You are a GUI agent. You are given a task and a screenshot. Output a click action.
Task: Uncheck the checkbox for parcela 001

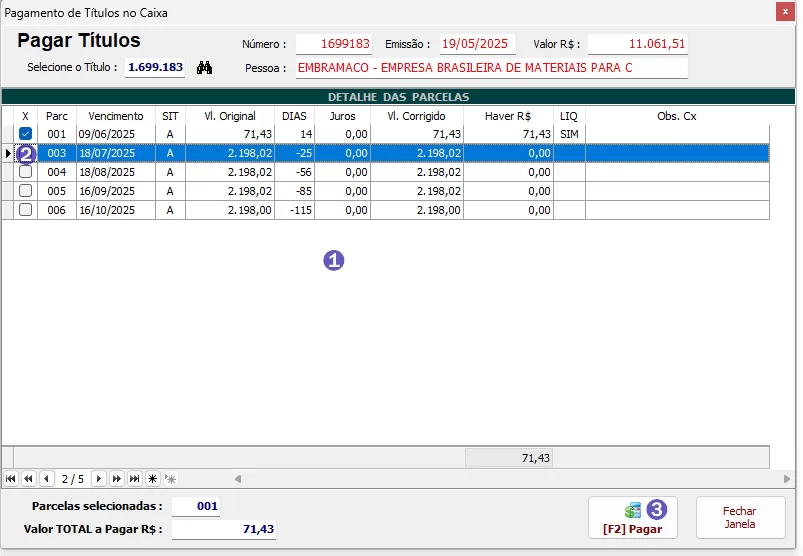pyautogui.click(x=26, y=134)
